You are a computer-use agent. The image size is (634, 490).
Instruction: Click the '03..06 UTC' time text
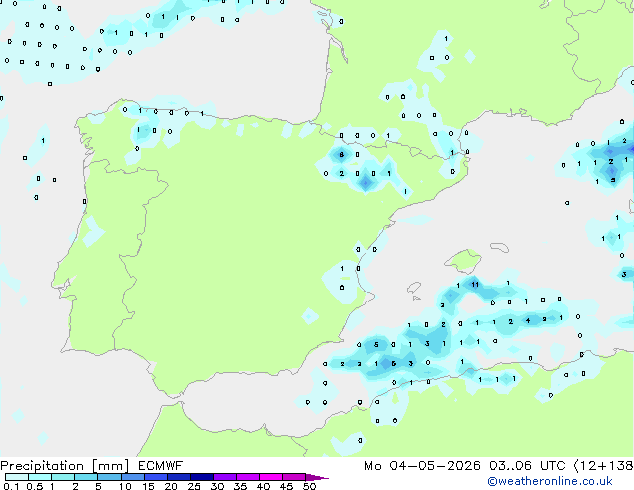pyautogui.click(x=527, y=466)
